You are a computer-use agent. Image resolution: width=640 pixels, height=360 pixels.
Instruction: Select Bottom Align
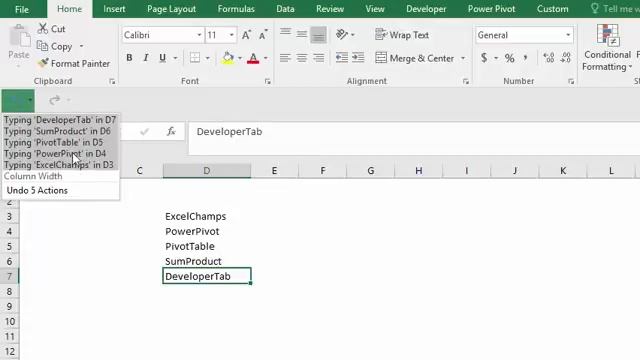click(318, 35)
